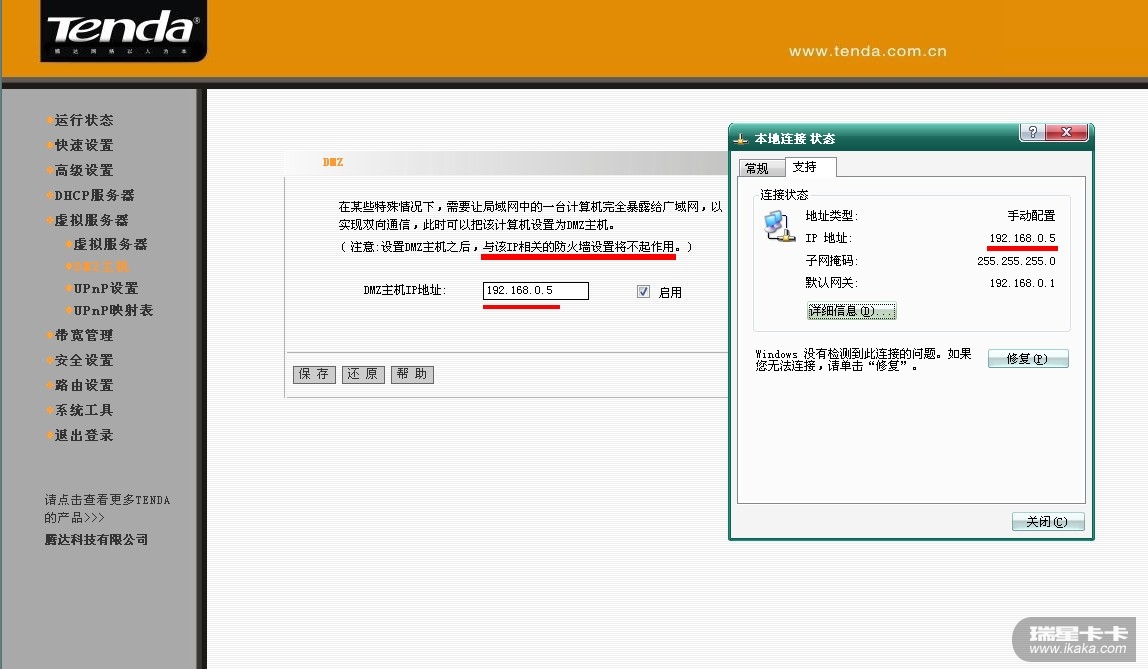
Task: Click the DMZ主机IP地址 label
Action: point(404,290)
